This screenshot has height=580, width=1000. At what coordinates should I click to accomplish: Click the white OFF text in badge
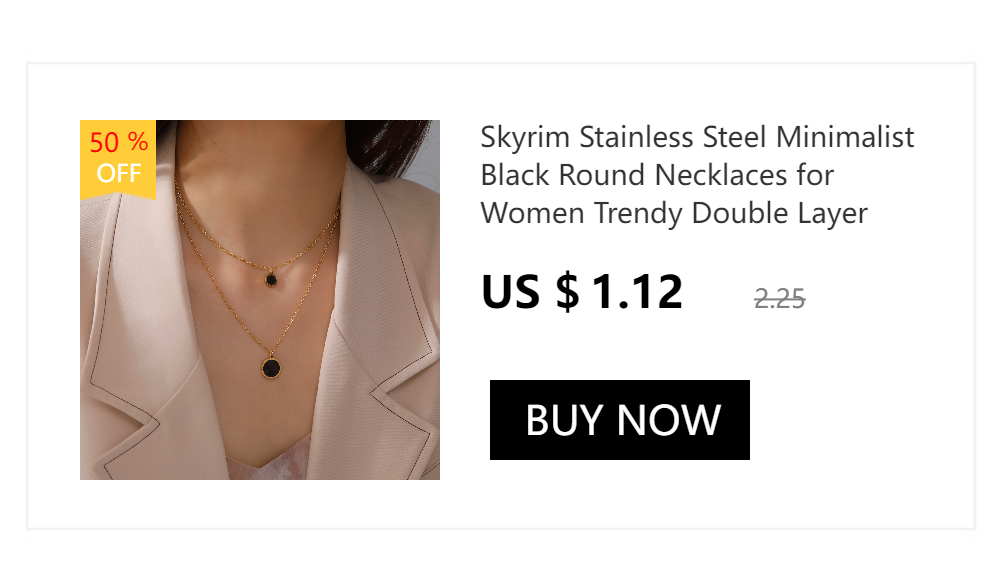pos(119,173)
